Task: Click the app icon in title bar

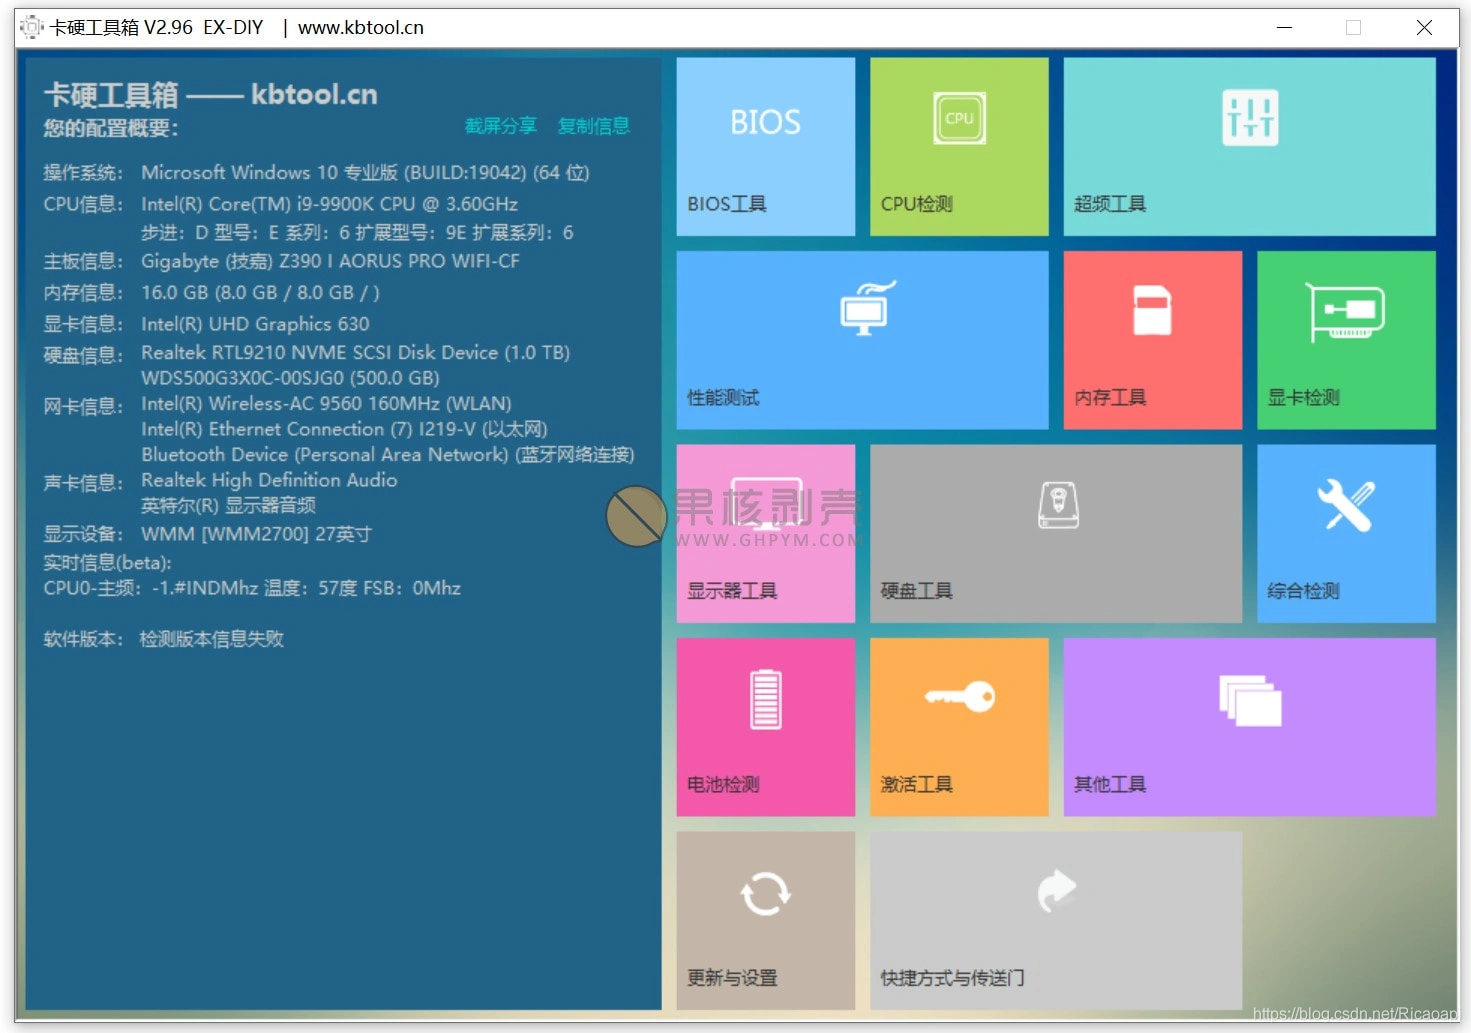Action: click(x=32, y=27)
